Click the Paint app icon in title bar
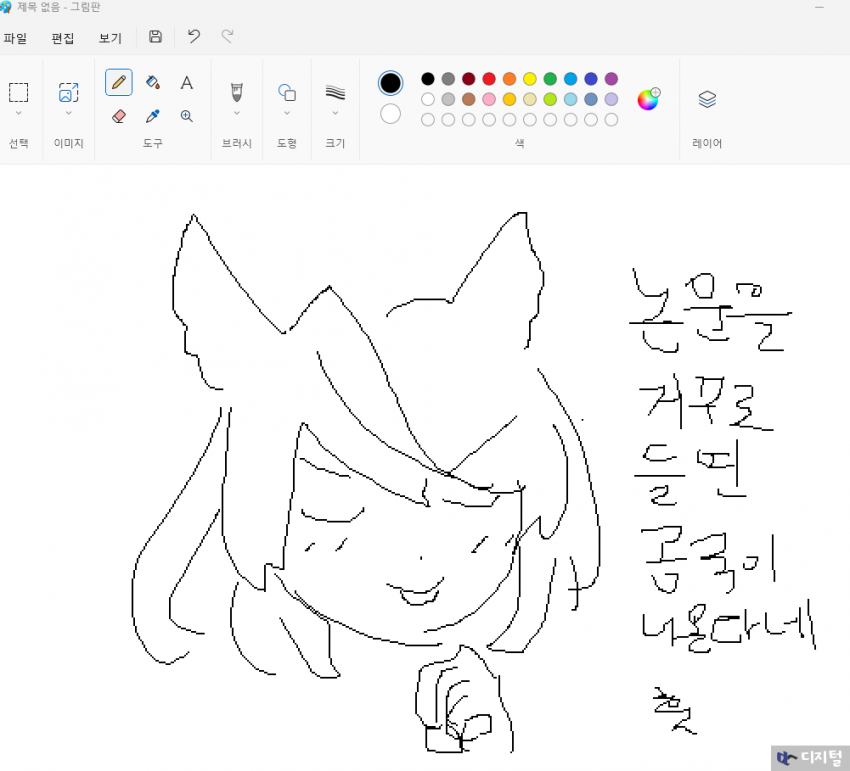 pyautogui.click(x=5, y=7)
